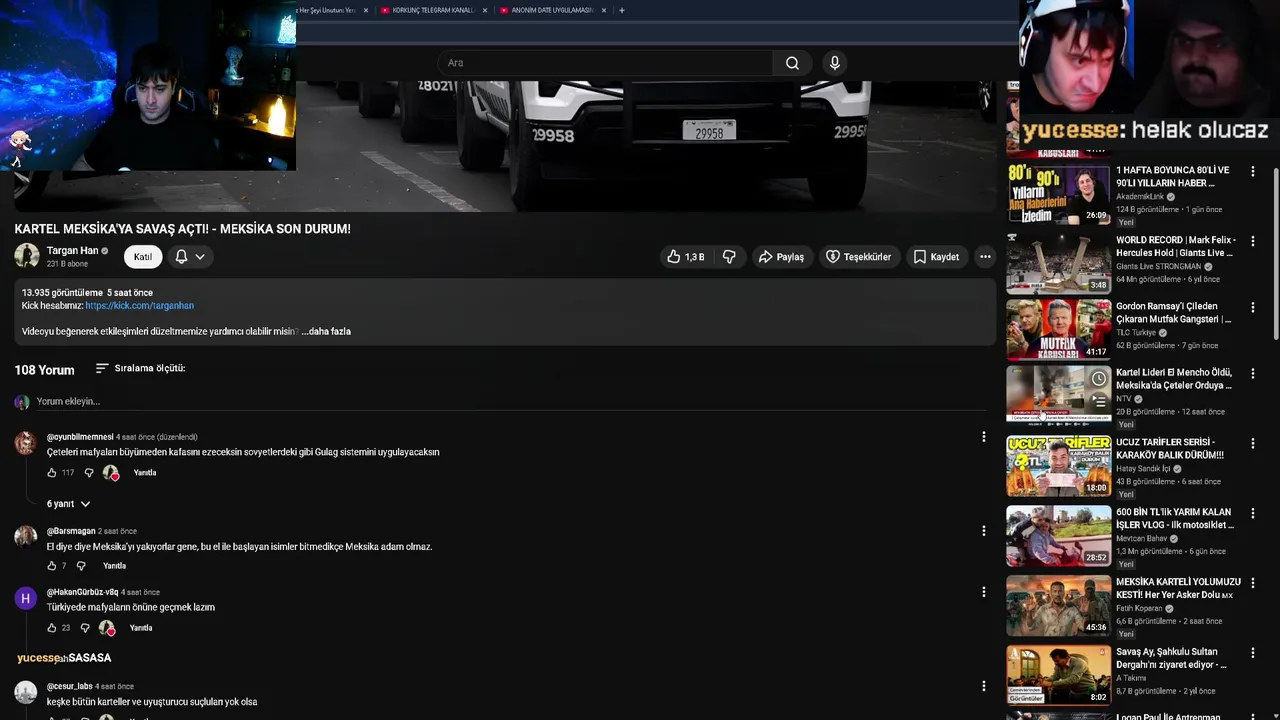Dislike the comment by @oyunbilmemnesi
Screen dimensions: 1280x720
(x=89, y=473)
